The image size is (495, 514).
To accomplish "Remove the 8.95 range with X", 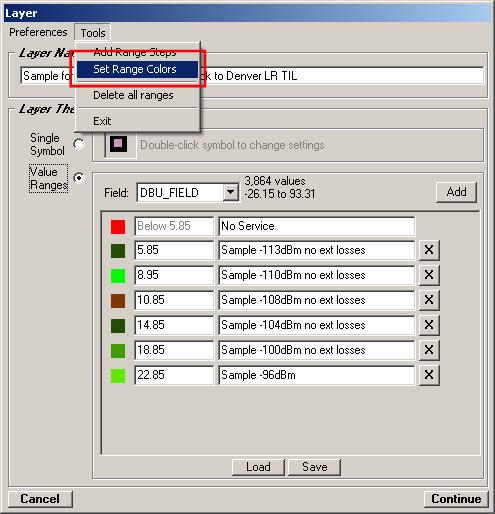I will [x=429, y=275].
